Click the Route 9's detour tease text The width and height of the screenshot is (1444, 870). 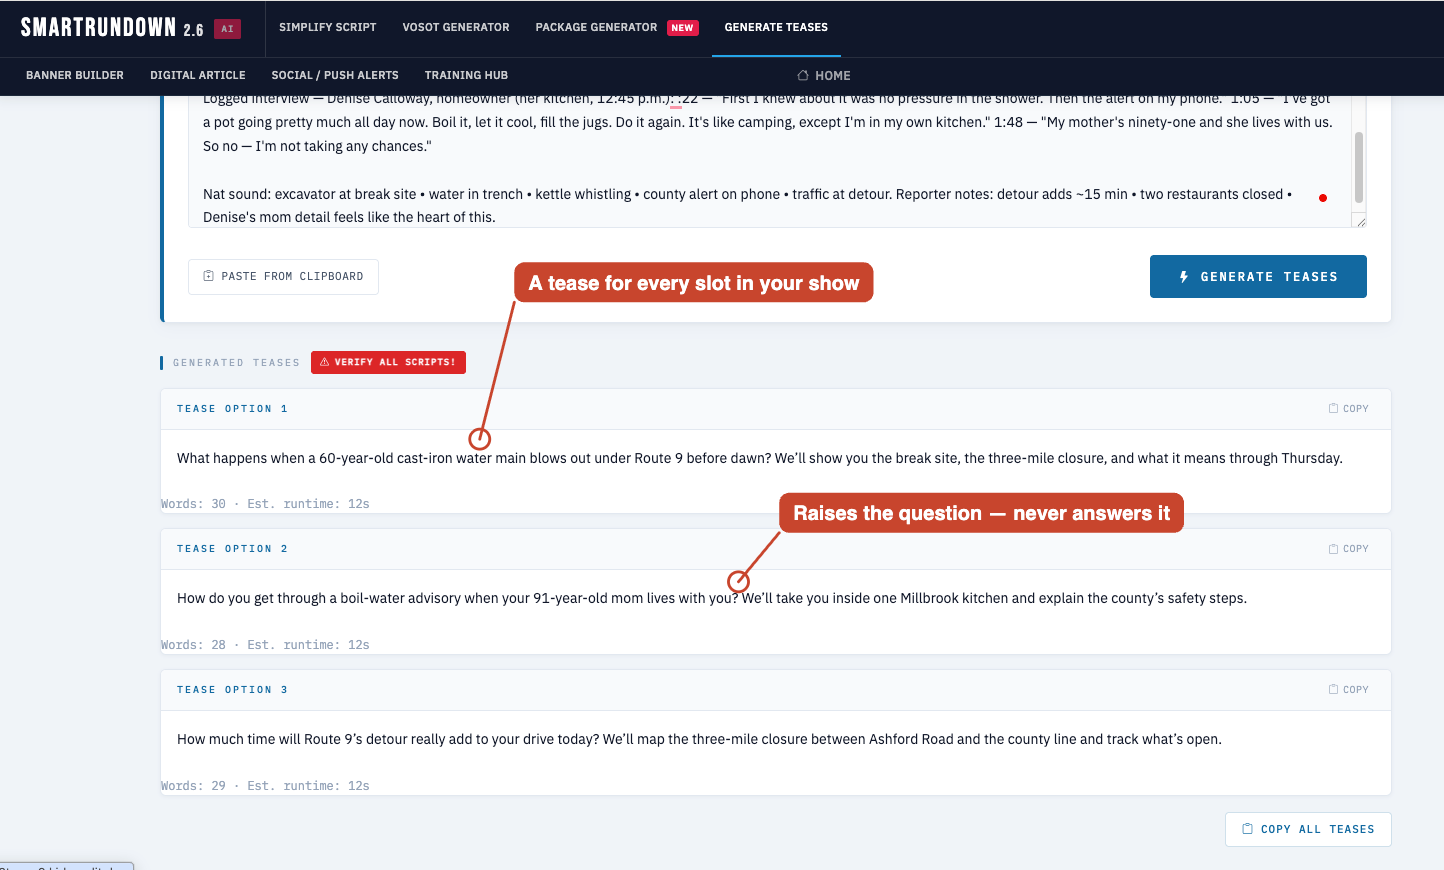tap(699, 739)
